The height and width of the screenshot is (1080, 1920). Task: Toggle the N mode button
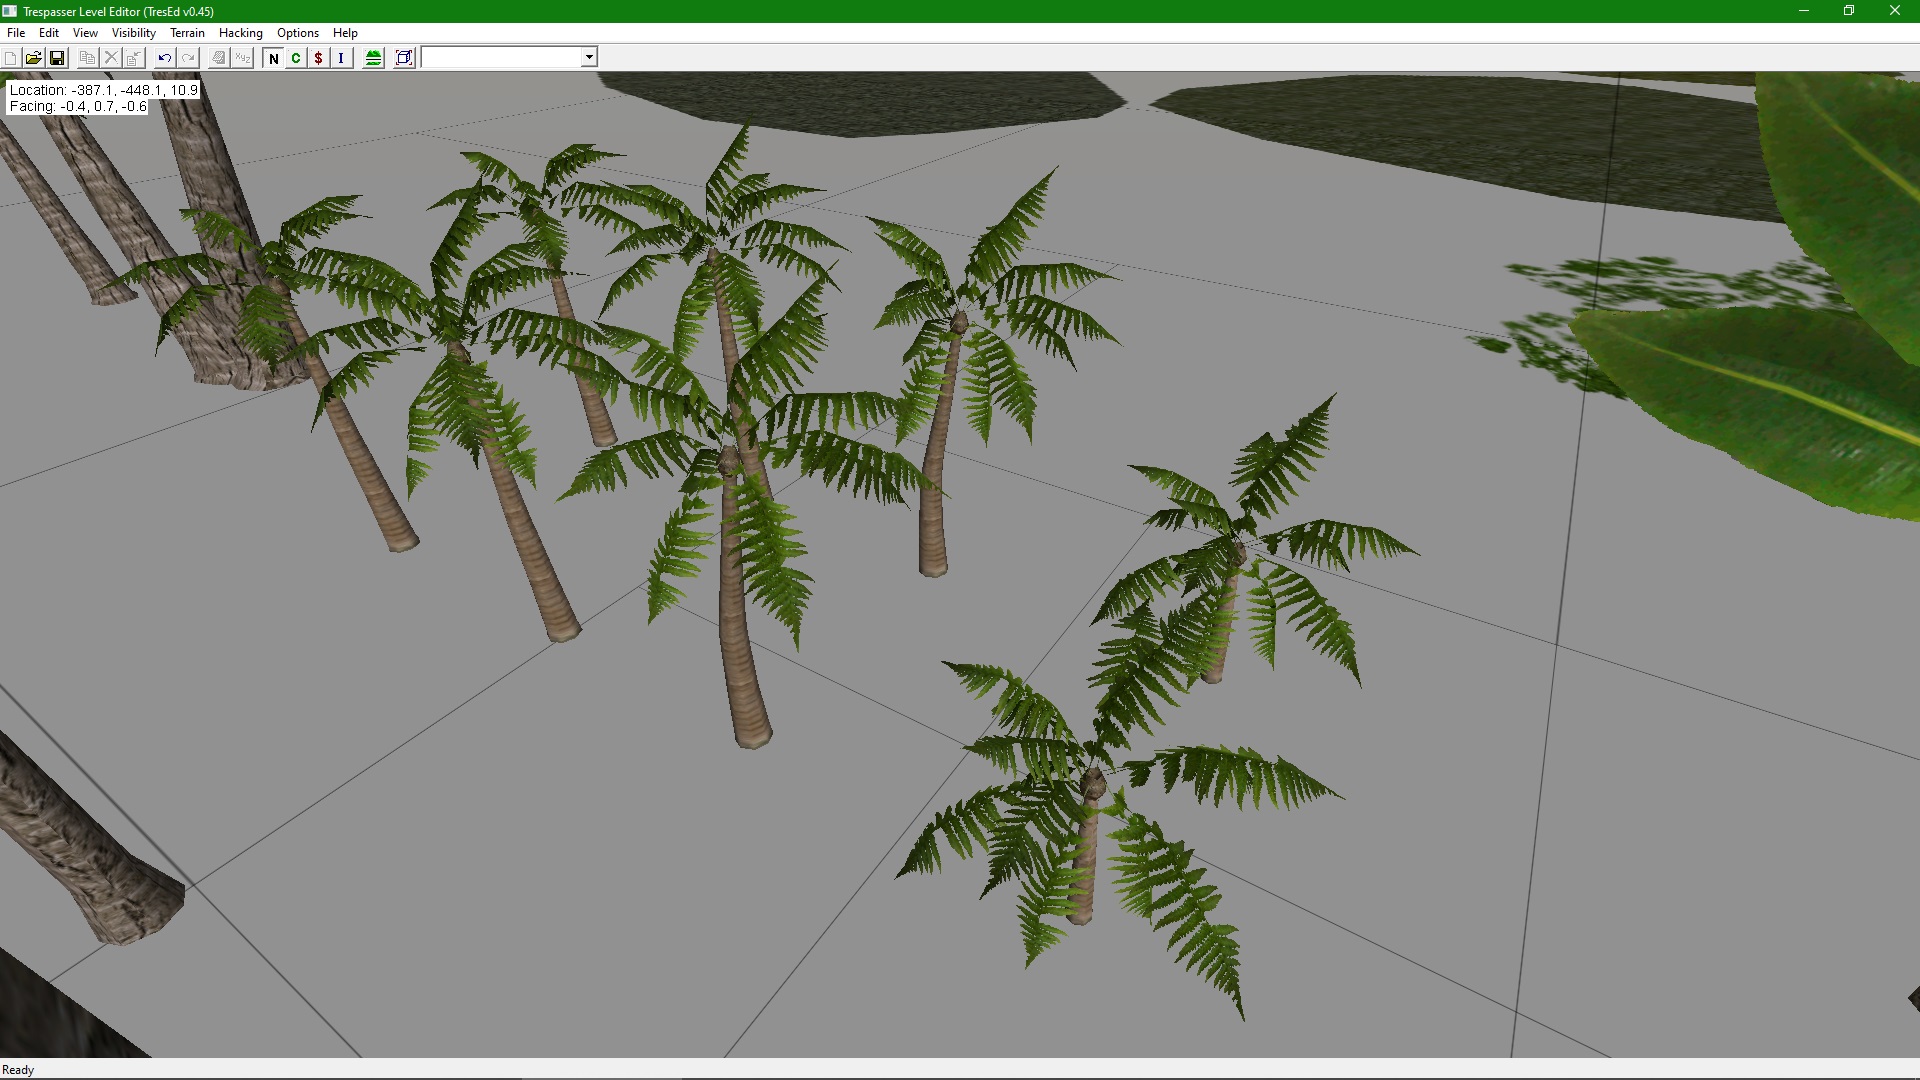coord(273,58)
